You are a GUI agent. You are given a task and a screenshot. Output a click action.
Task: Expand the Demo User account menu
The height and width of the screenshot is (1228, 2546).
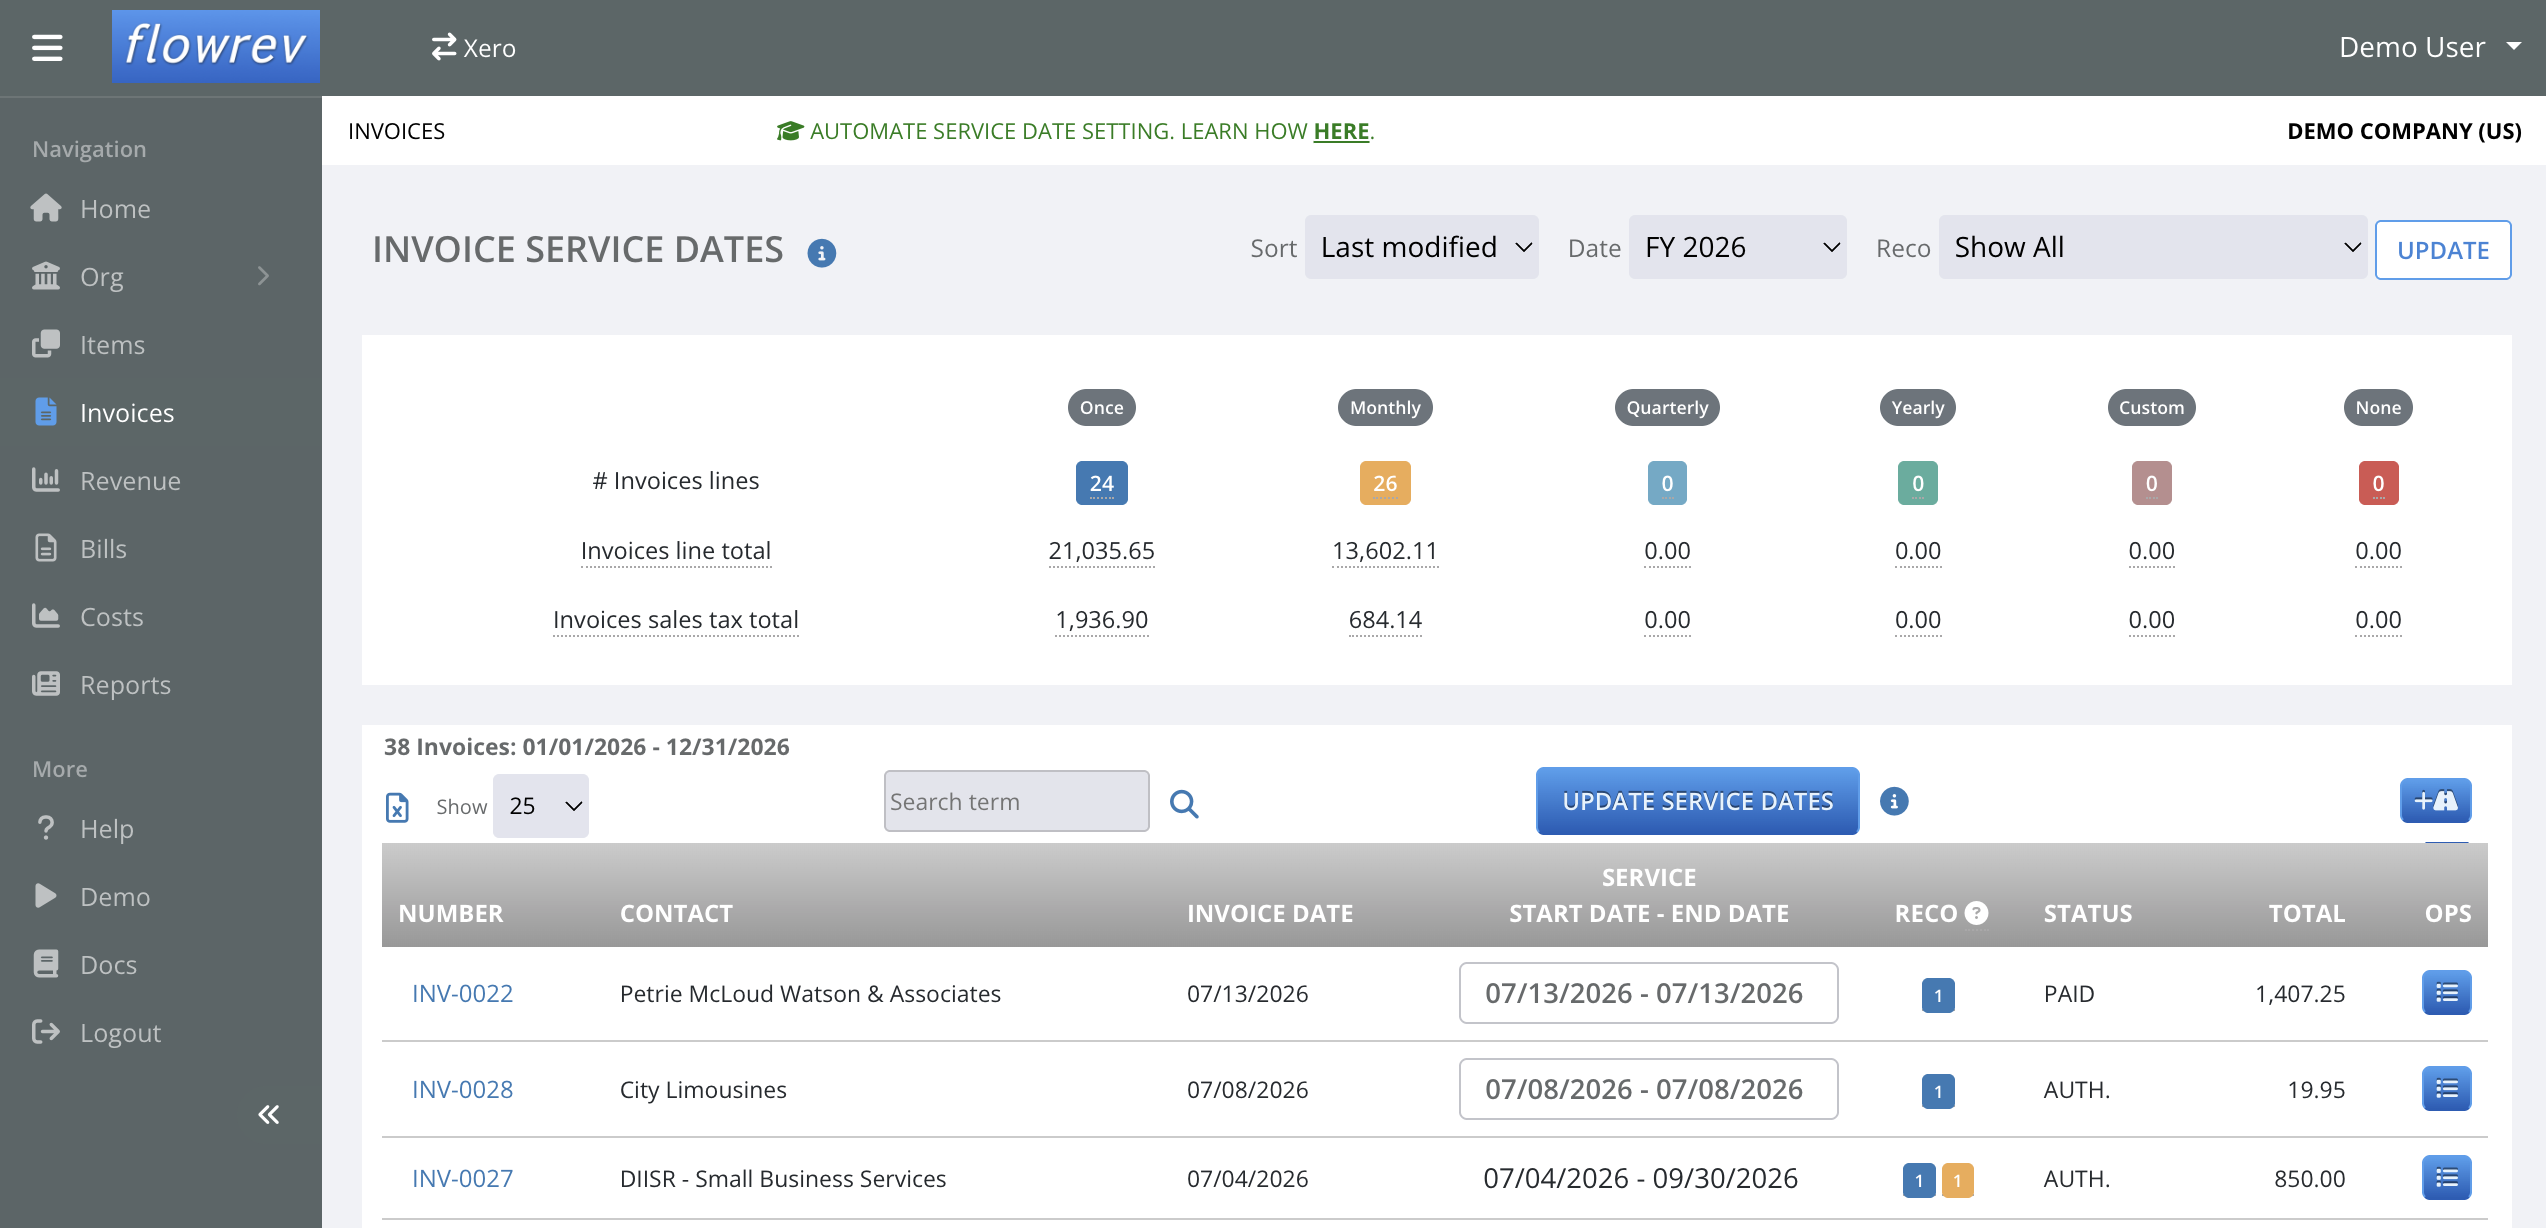pyautogui.click(x=2429, y=47)
